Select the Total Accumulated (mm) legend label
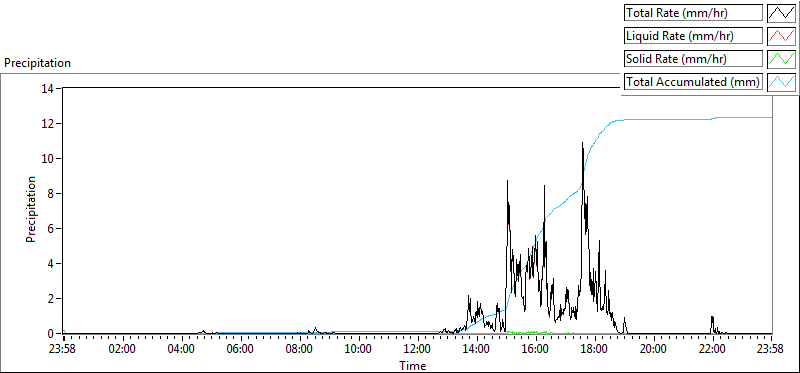The width and height of the screenshot is (800, 373). (693, 82)
